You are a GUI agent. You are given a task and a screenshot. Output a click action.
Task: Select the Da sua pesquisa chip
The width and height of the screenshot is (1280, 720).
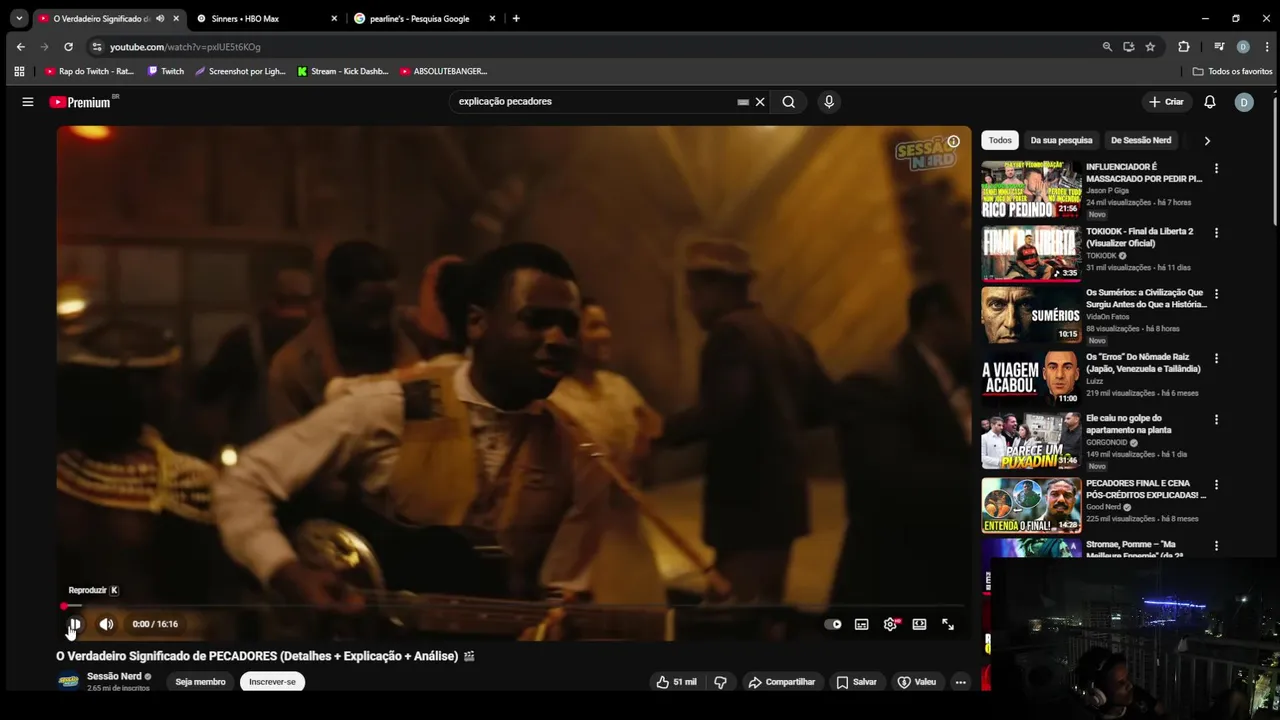coord(1061,140)
